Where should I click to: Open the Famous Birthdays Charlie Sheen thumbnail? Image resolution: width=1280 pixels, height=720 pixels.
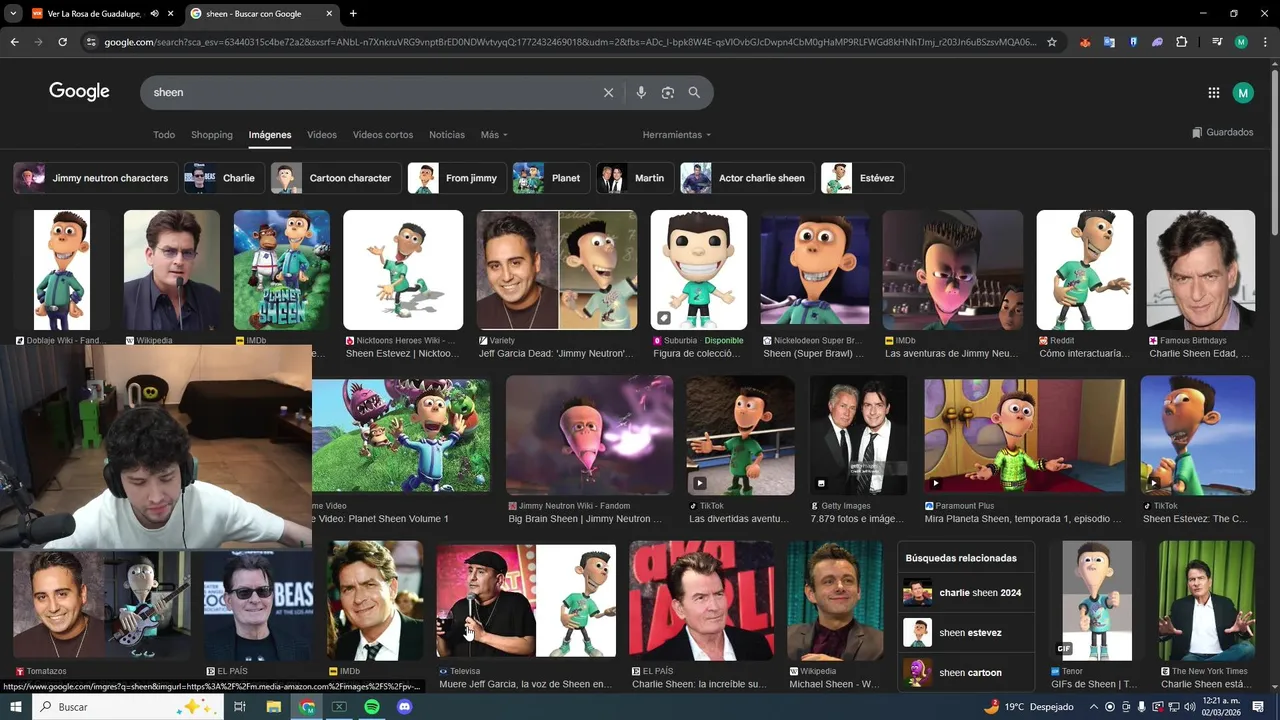coord(1201,270)
